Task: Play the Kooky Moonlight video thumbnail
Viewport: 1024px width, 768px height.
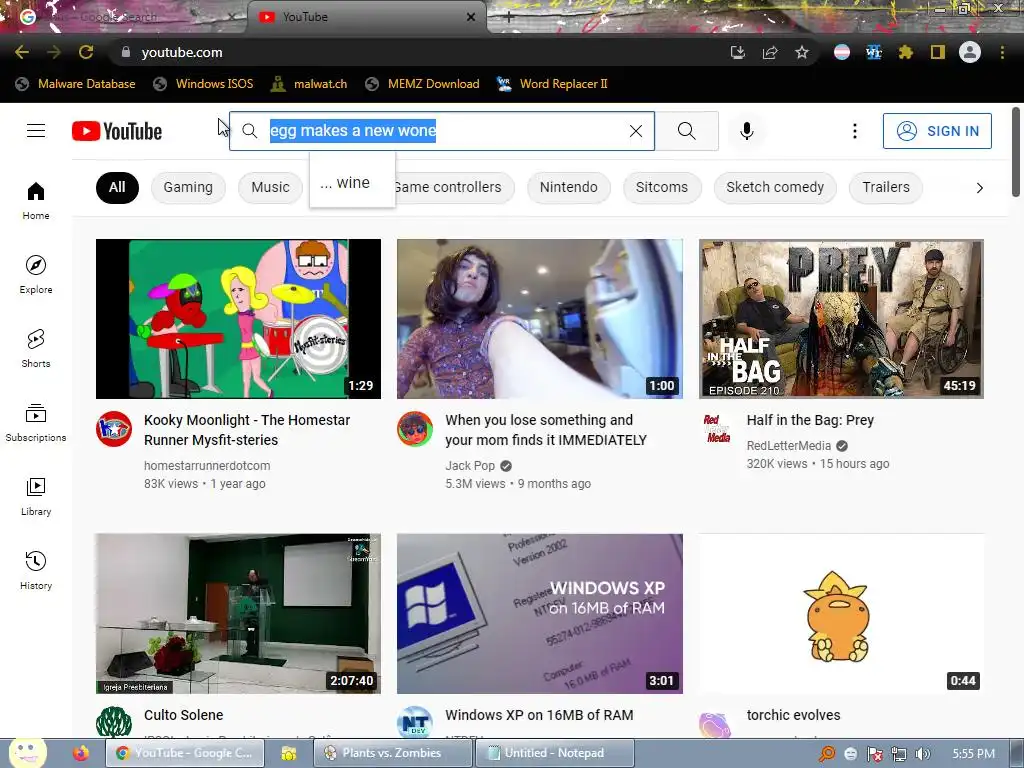Action: coord(238,319)
